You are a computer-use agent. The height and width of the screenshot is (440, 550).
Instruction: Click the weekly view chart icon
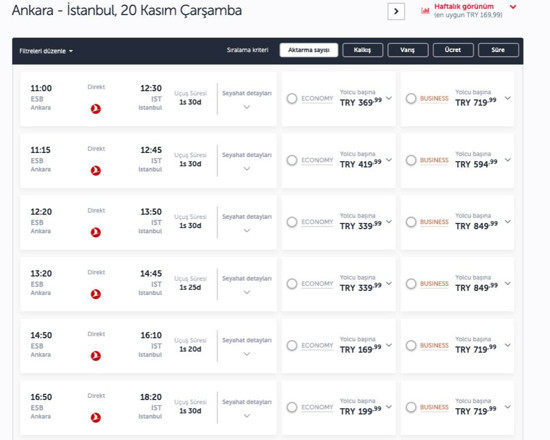pos(425,11)
